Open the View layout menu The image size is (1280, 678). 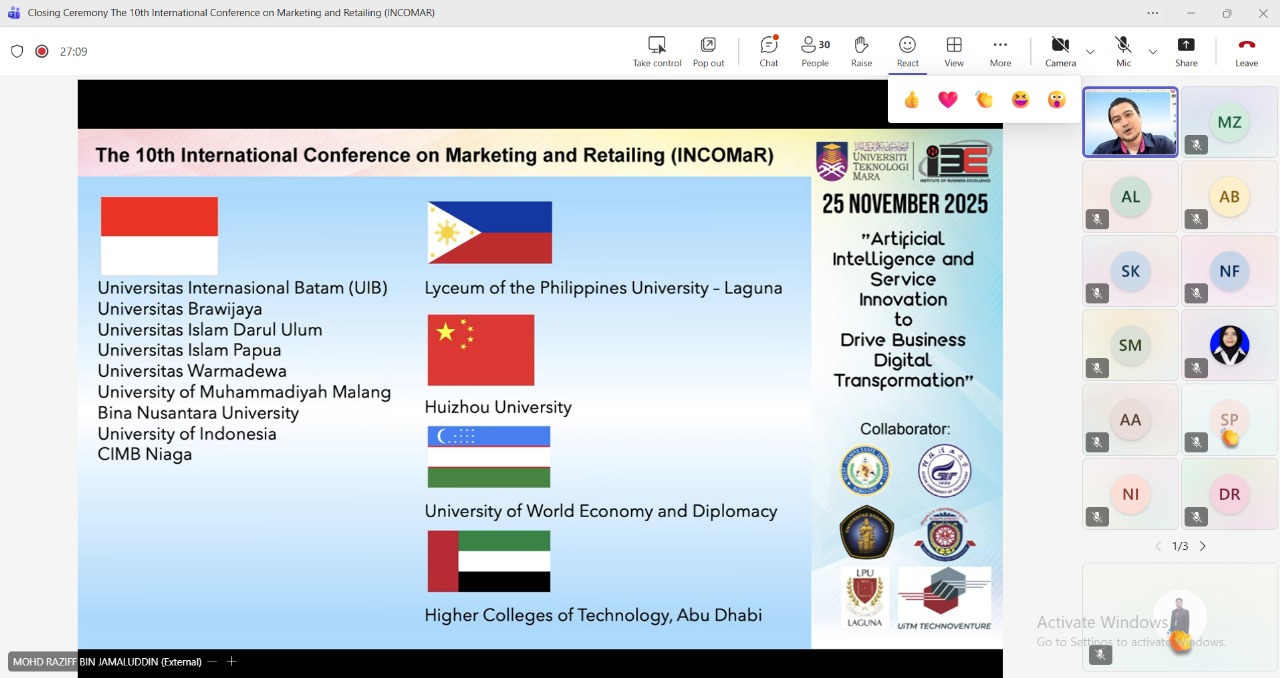pos(954,51)
